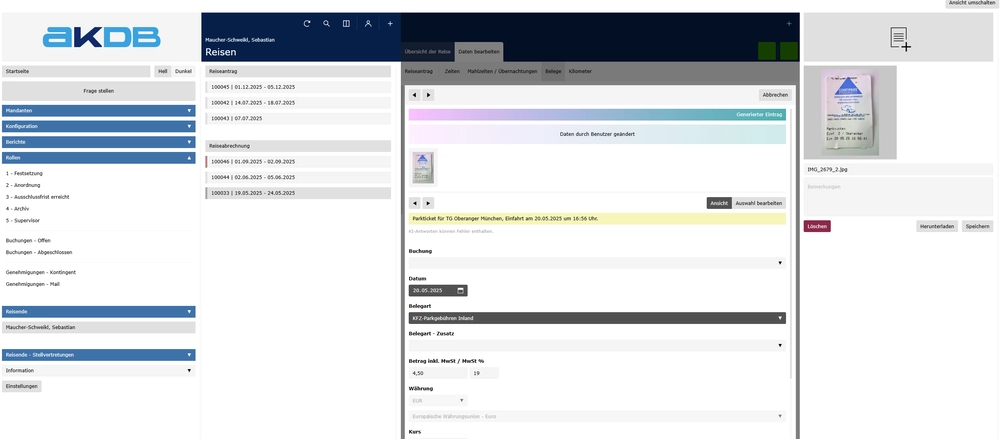Switch theme to Hell
This screenshot has width=1000, height=439.
tap(162, 71)
